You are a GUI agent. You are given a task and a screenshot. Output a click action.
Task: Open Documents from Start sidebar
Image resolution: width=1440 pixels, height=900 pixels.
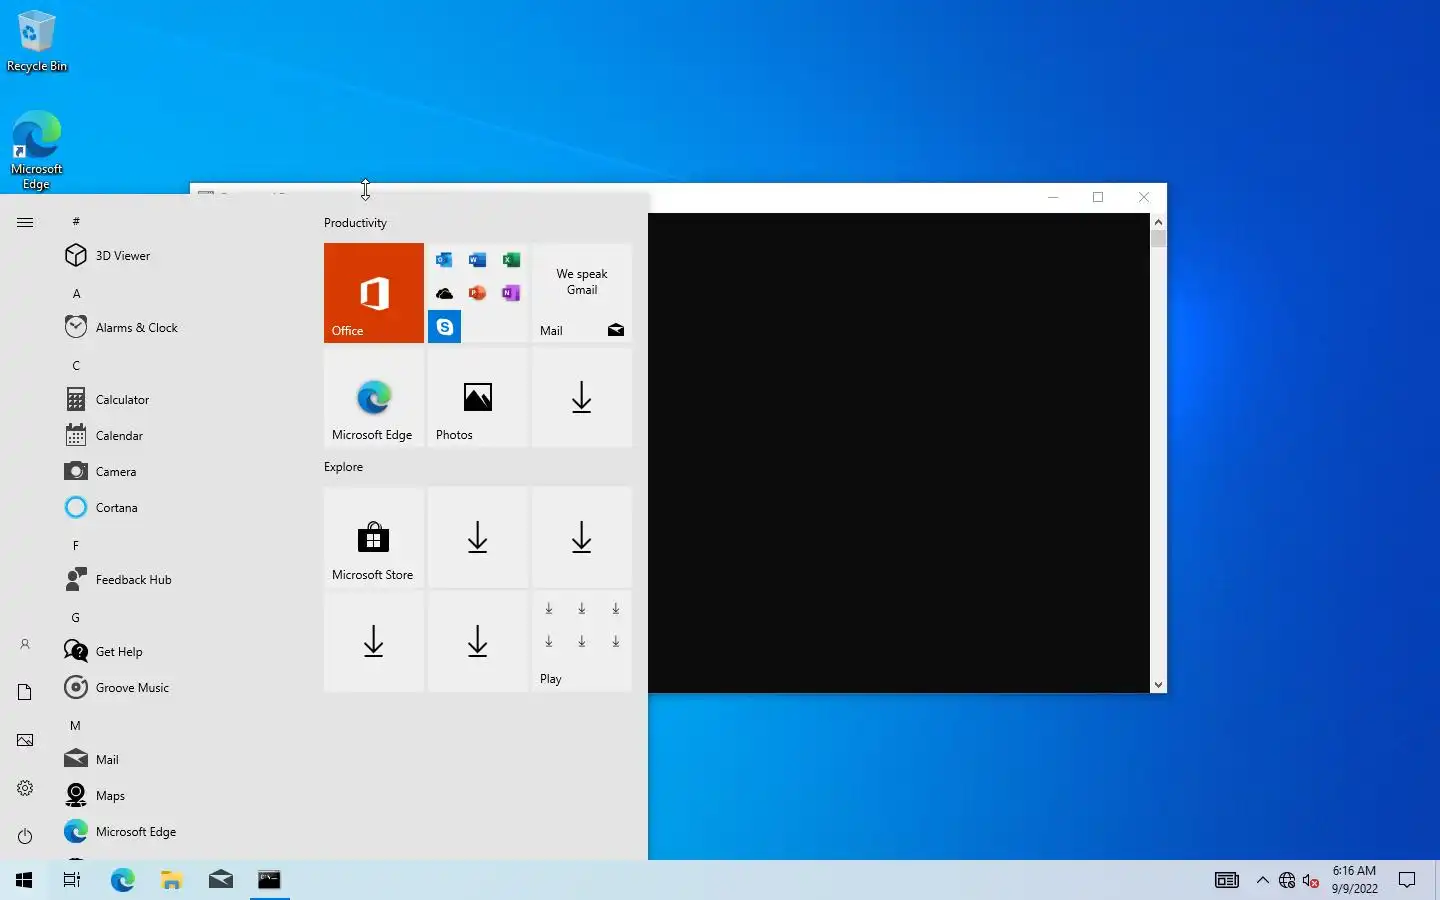25,692
